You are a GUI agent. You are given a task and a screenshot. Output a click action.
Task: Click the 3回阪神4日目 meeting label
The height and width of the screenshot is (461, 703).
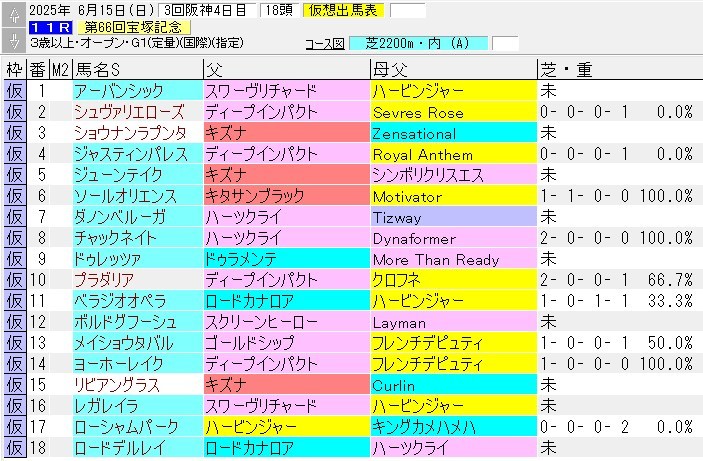pos(205,10)
